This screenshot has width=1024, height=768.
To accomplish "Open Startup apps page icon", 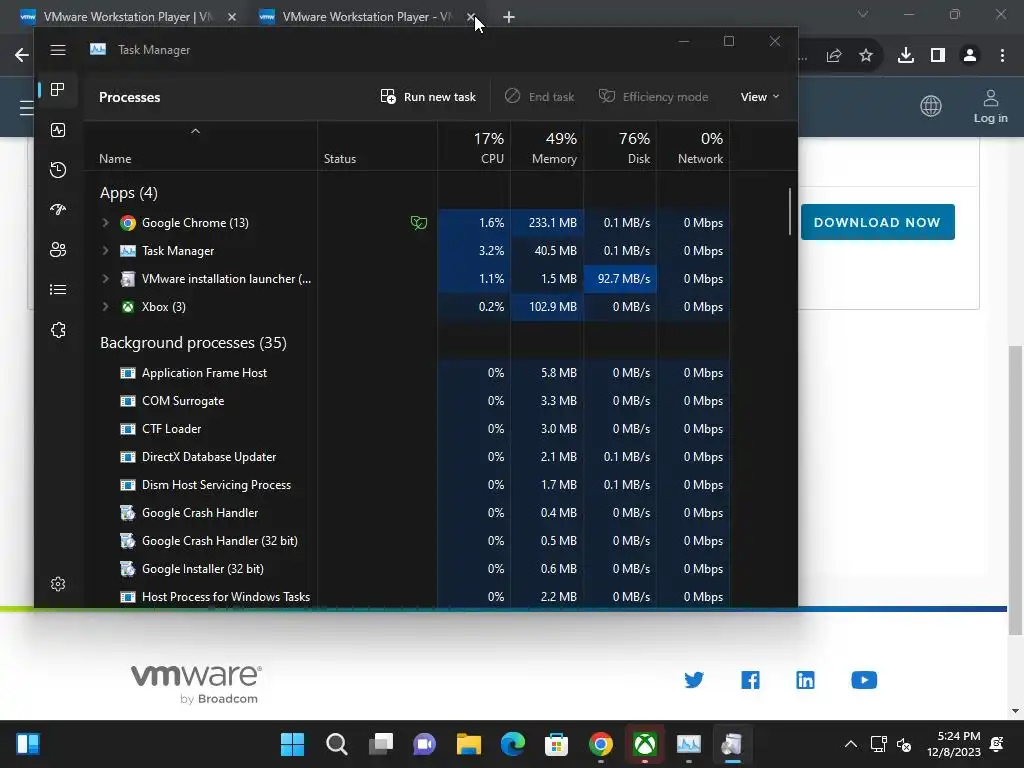I will [58, 210].
